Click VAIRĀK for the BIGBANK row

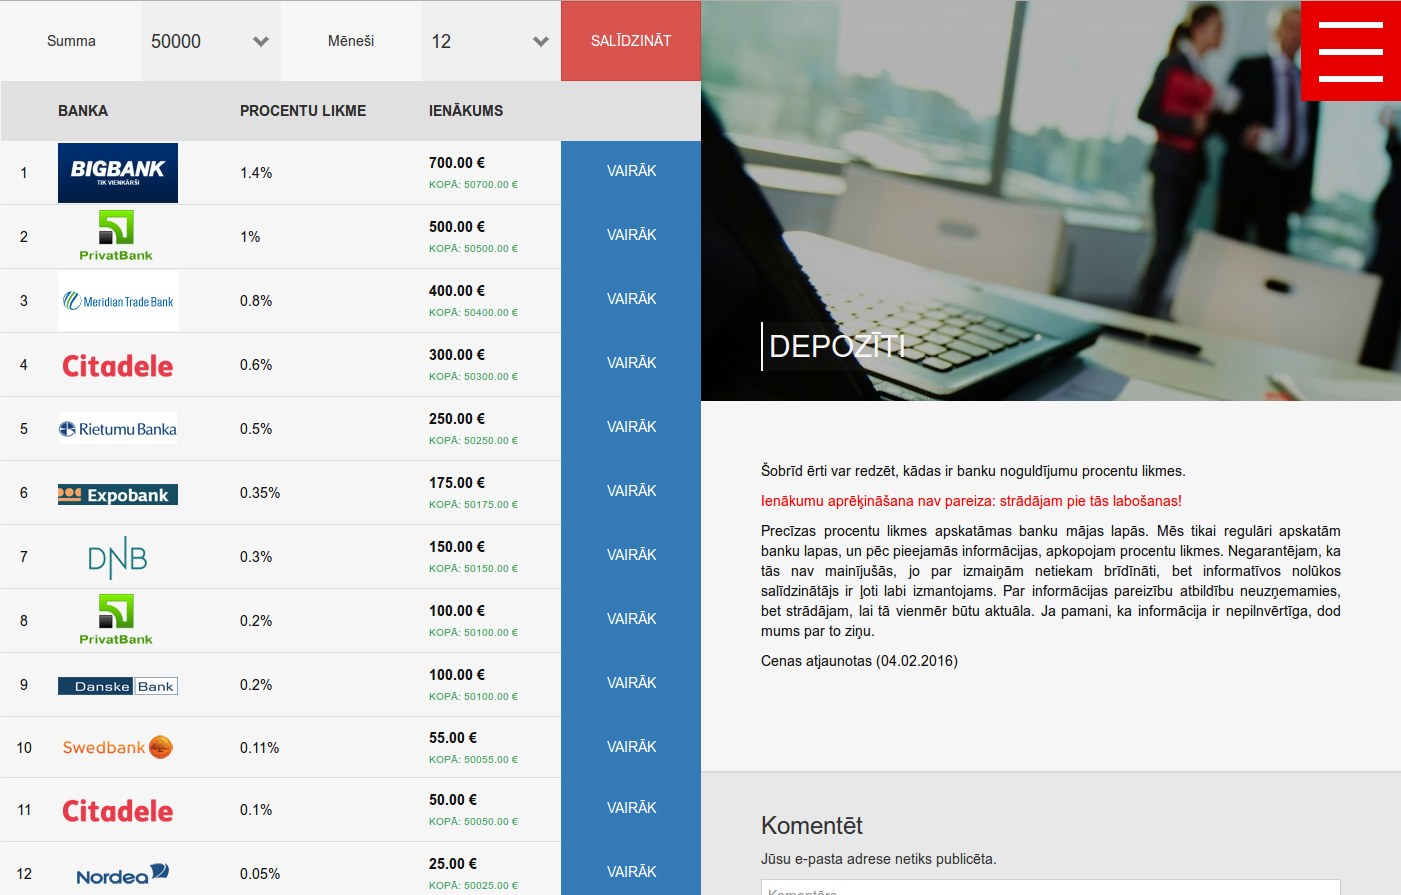[631, 172]
